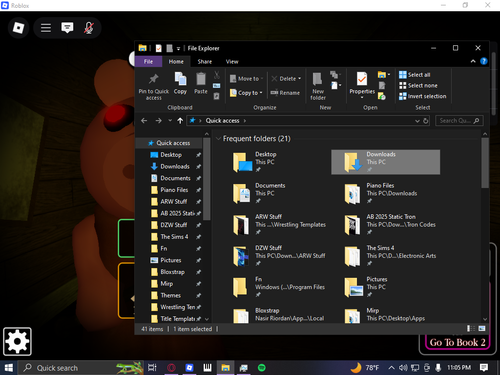
Task: Select Bloxstrap in navigation pane
Action: pos(172,272)
